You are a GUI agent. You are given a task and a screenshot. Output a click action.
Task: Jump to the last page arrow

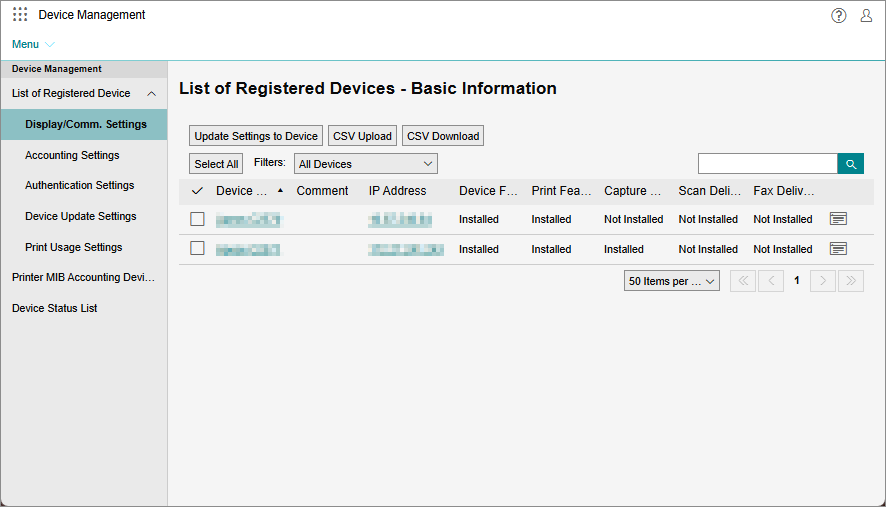851,281
